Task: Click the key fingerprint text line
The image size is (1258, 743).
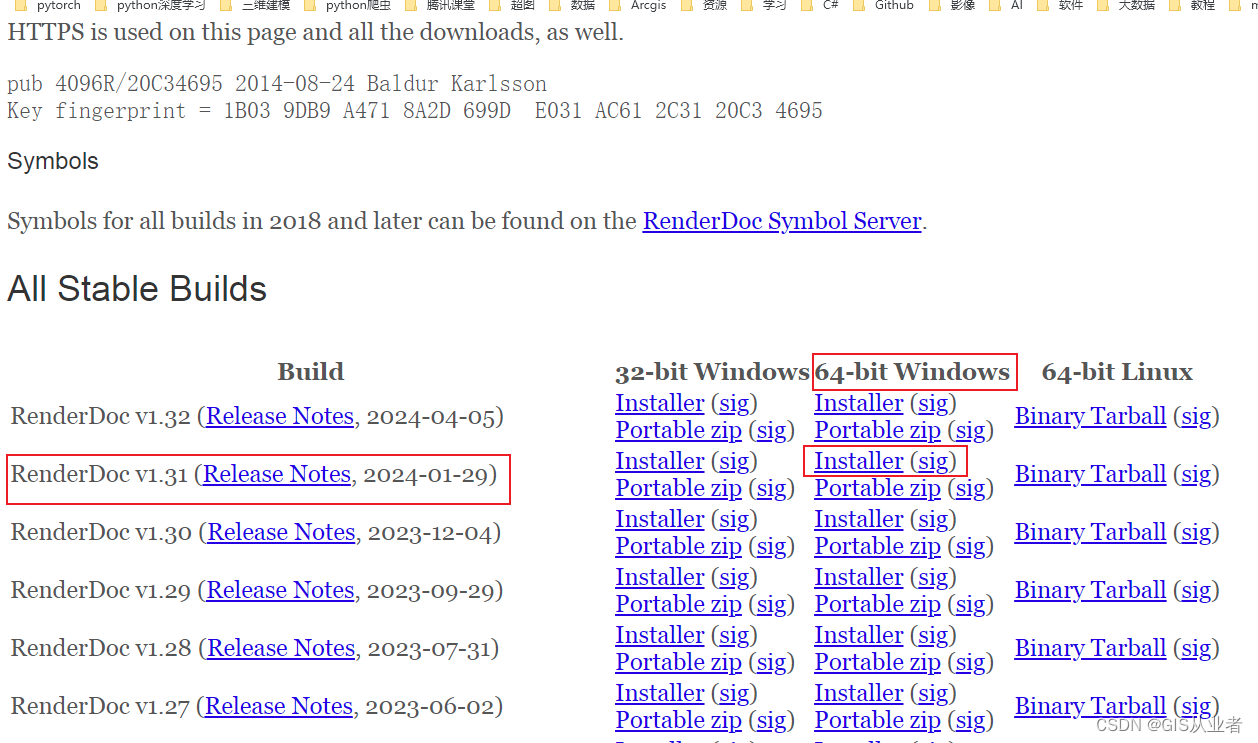Action: coord(415,110)
